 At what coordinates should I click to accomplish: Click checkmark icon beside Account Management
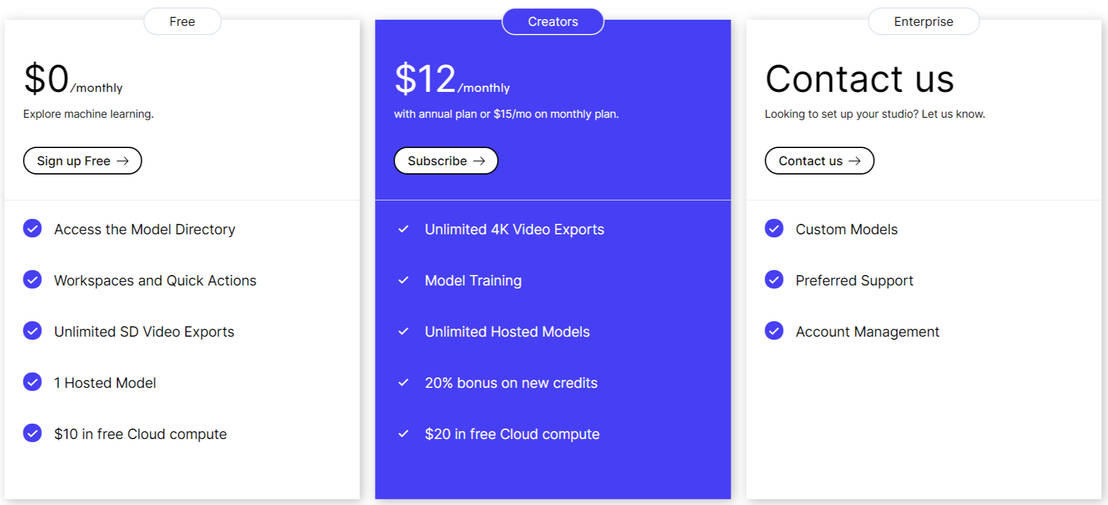click(774, 331)
